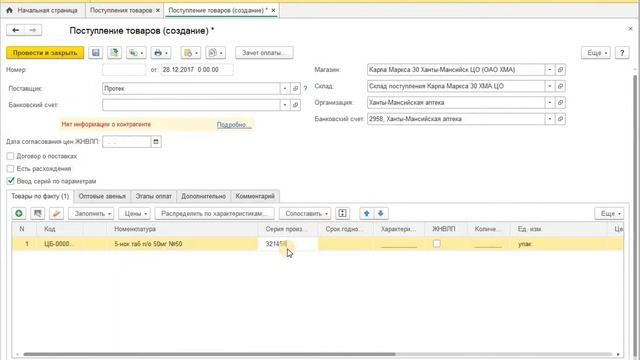Click Распределить по характеристикам button
Screen dimensions: 640x360
[214, 213]
